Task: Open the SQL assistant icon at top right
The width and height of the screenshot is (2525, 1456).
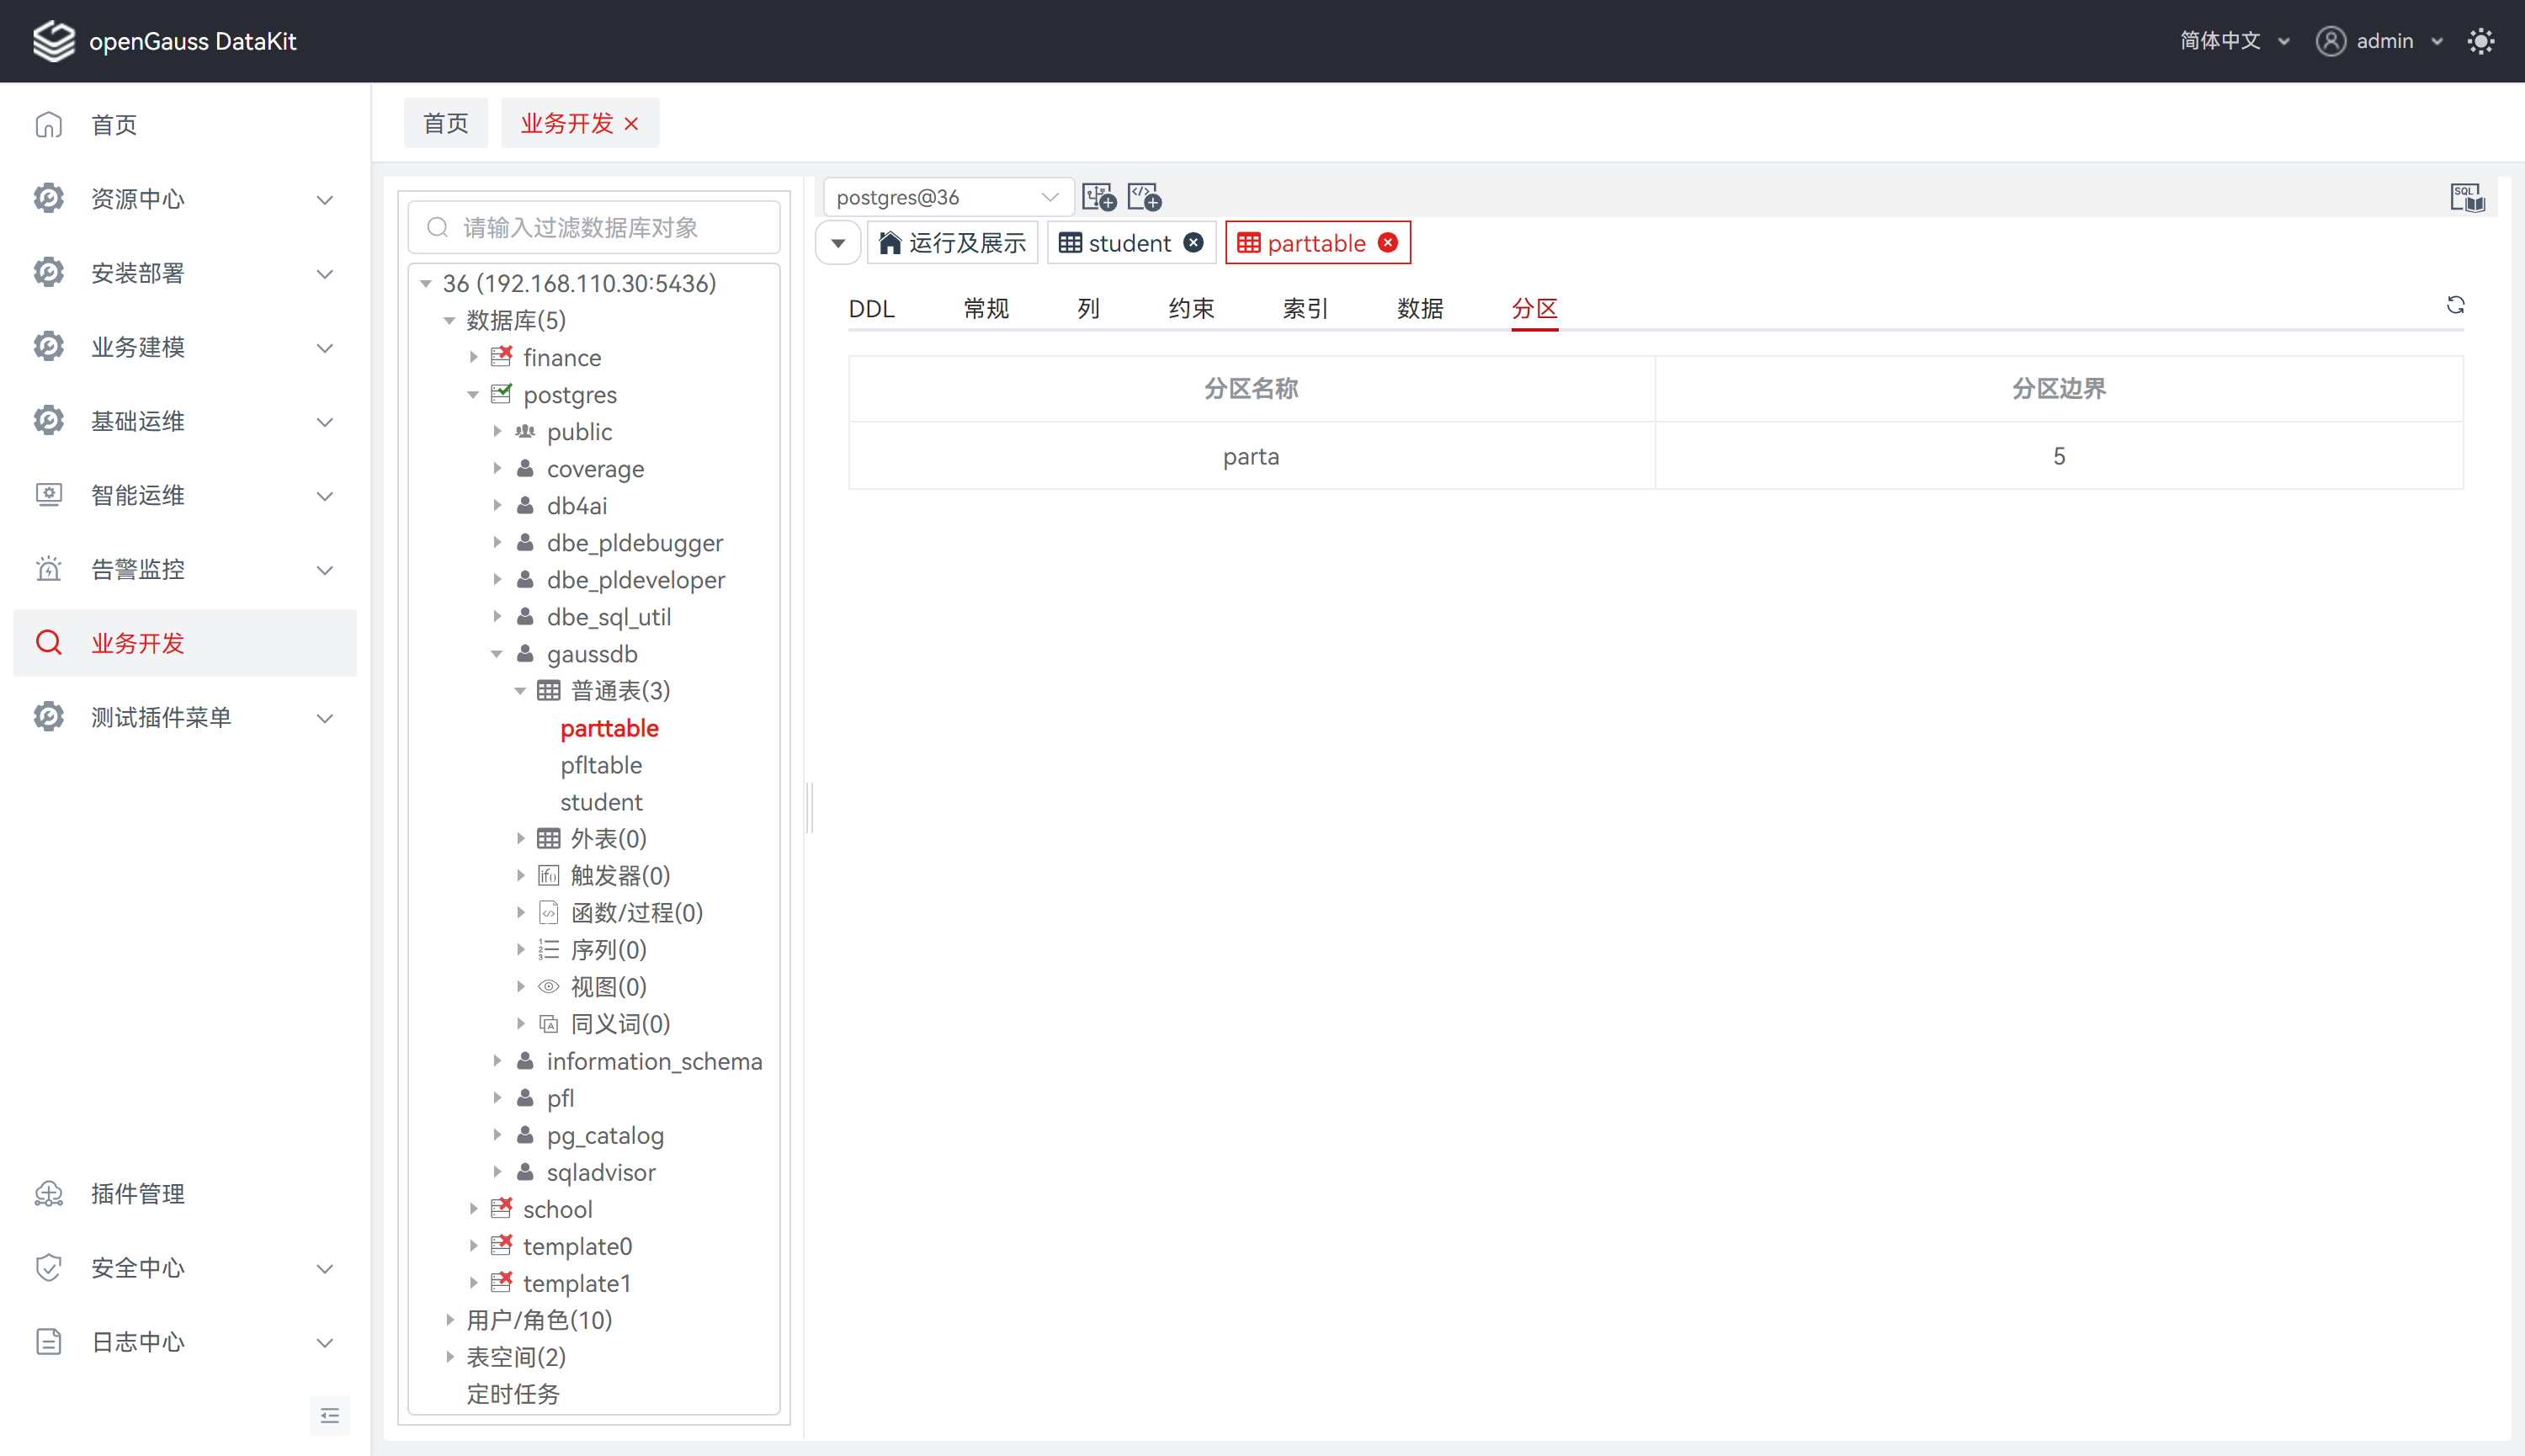Action: 2466,198
